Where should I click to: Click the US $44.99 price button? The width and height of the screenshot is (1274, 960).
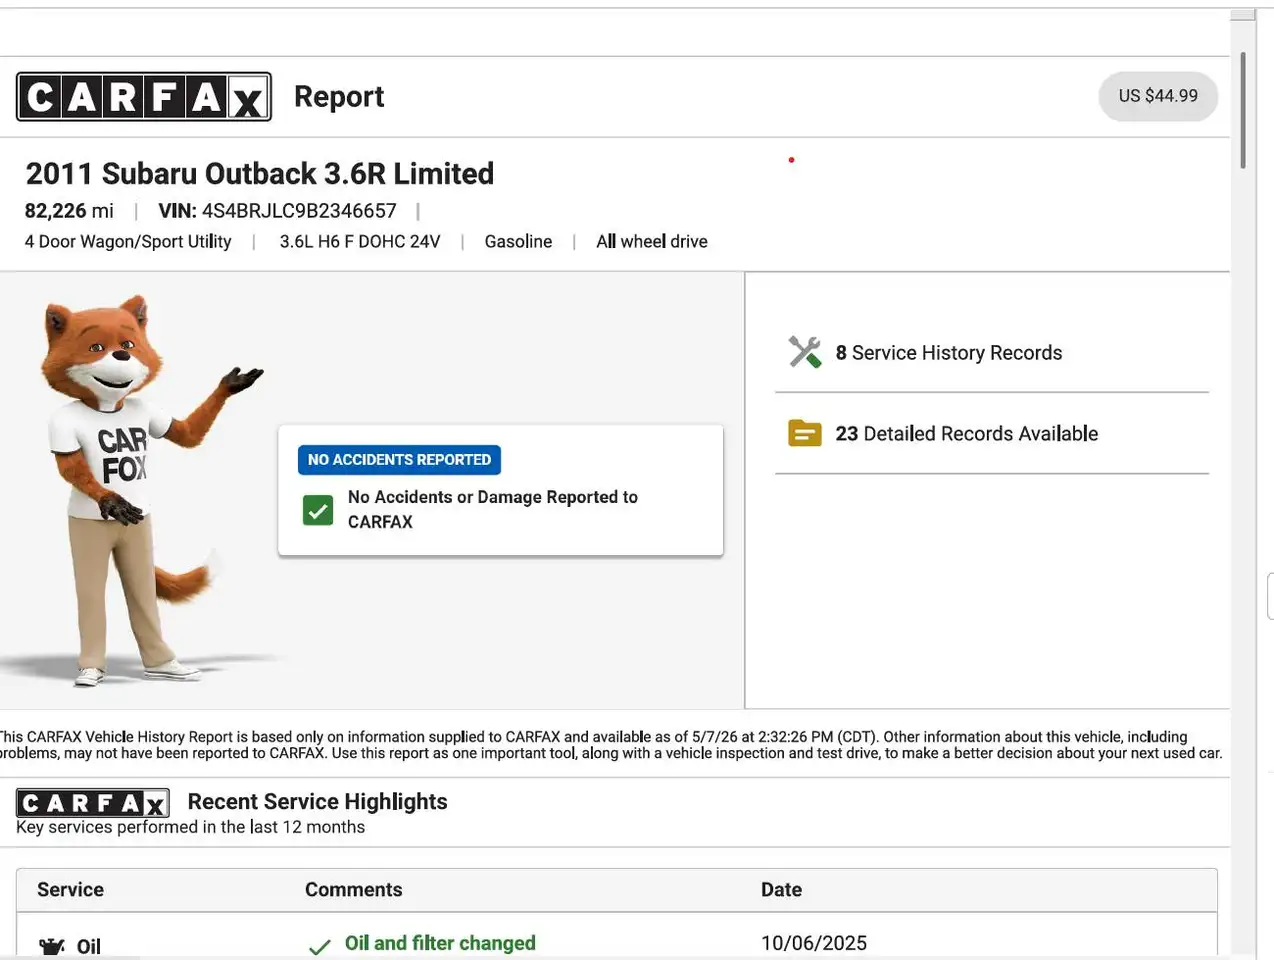tap(1158, 96)
